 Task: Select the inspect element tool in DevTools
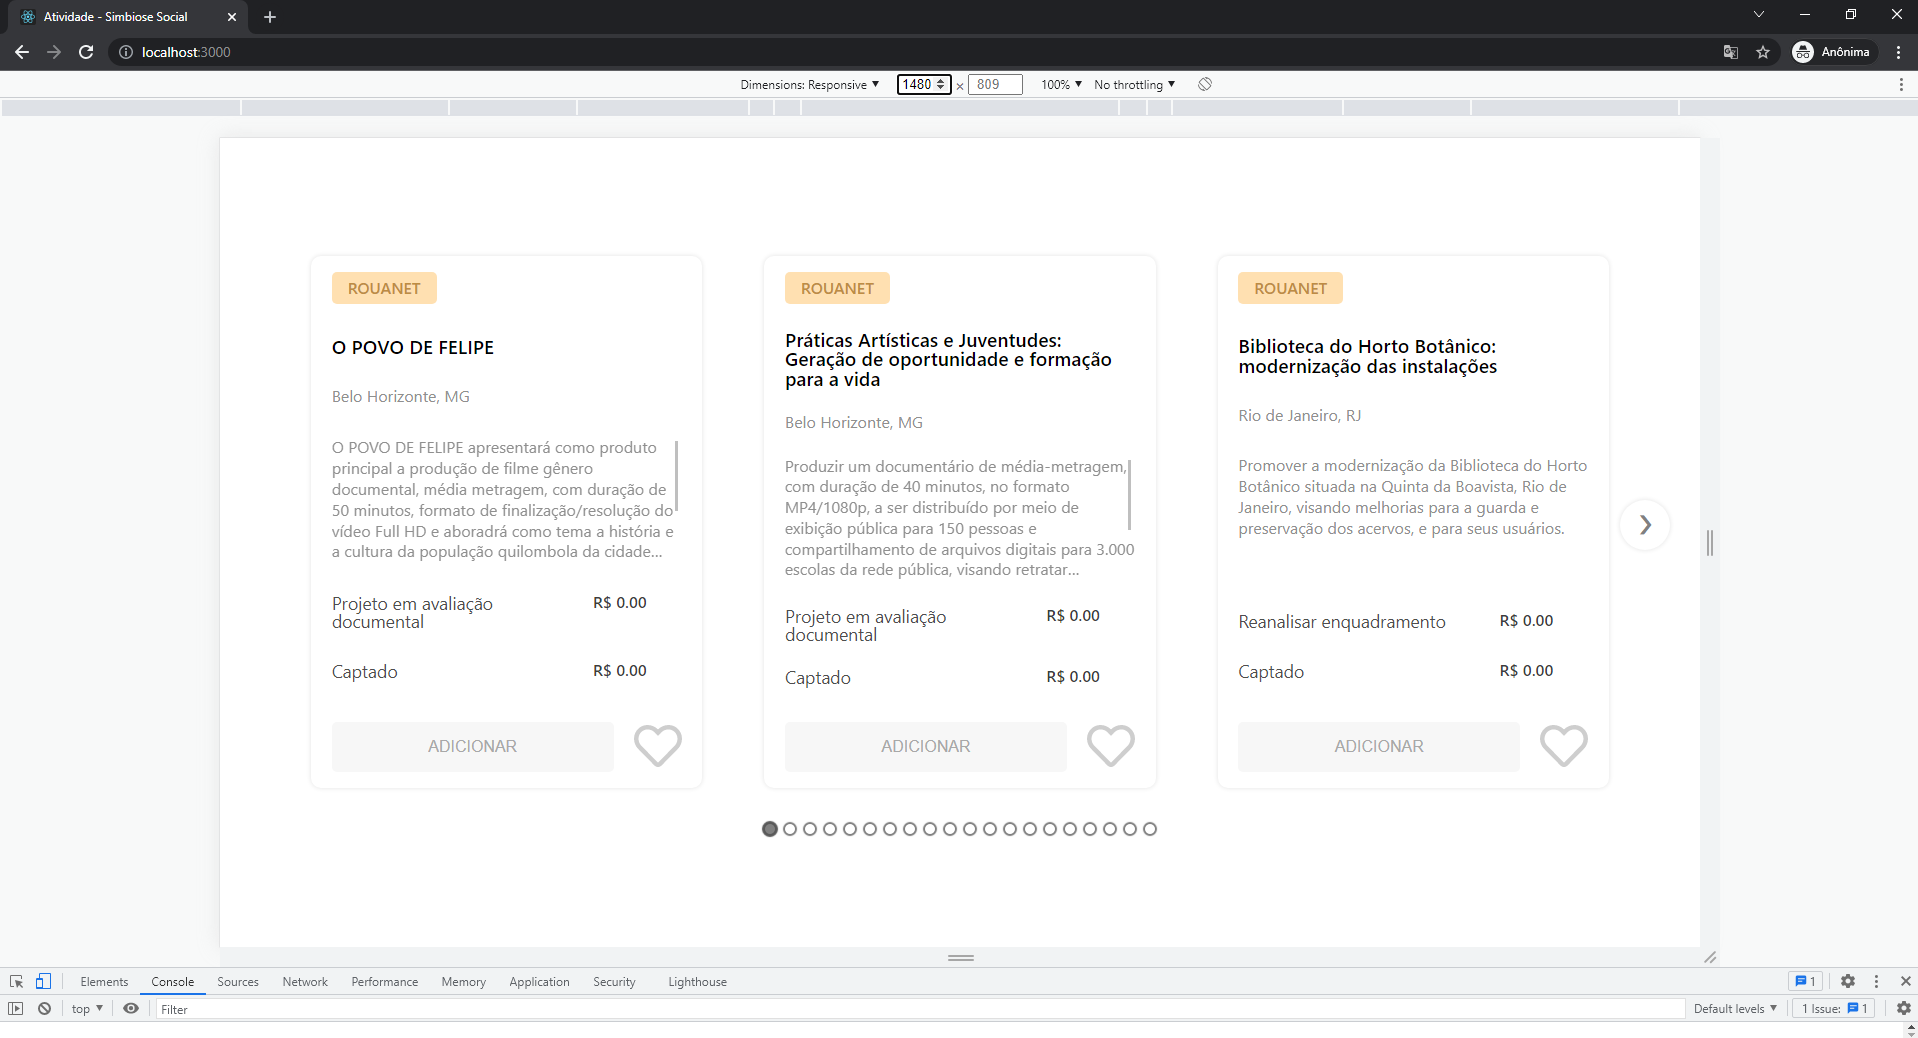coord(16,981)
